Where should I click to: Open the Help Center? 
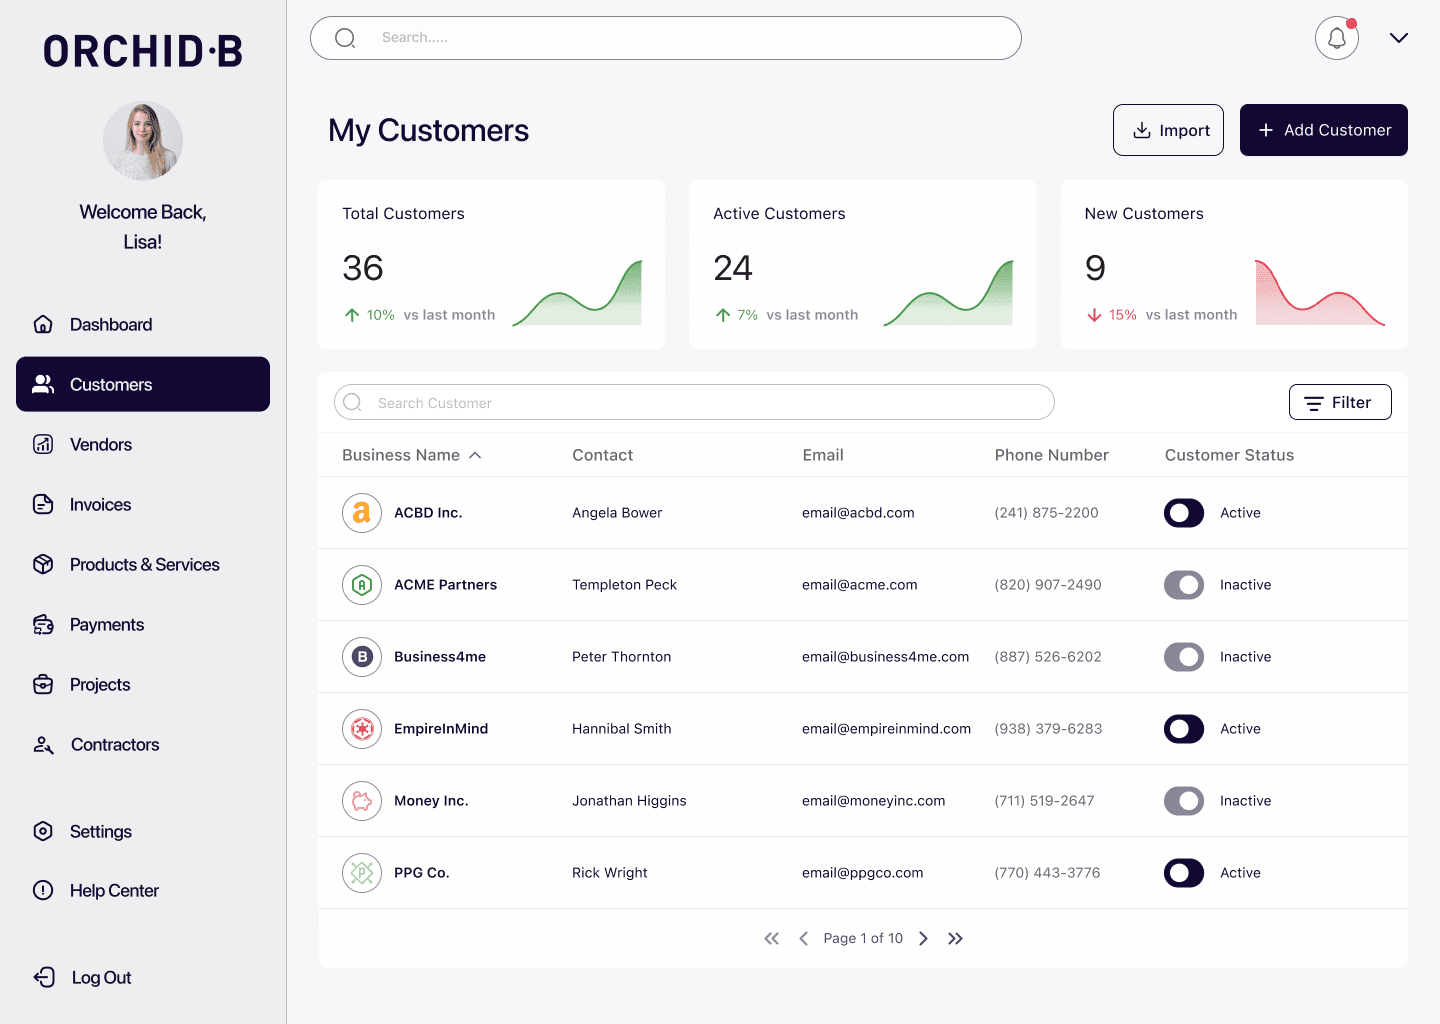coord(114,891)
